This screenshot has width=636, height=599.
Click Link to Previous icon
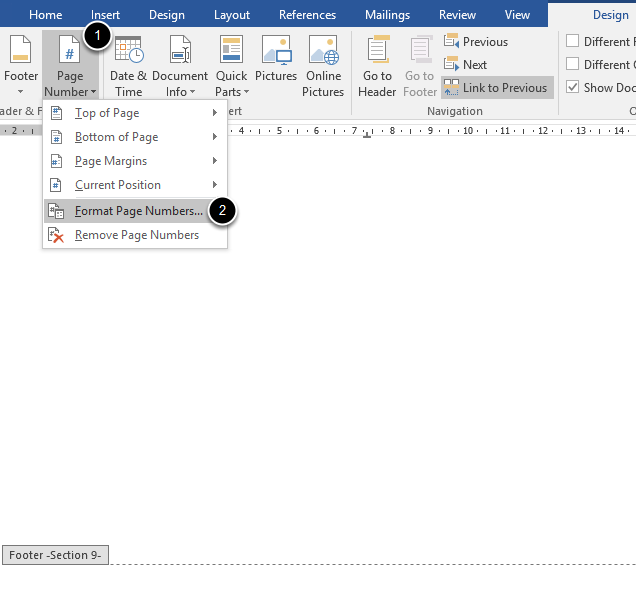coord(451,87)
